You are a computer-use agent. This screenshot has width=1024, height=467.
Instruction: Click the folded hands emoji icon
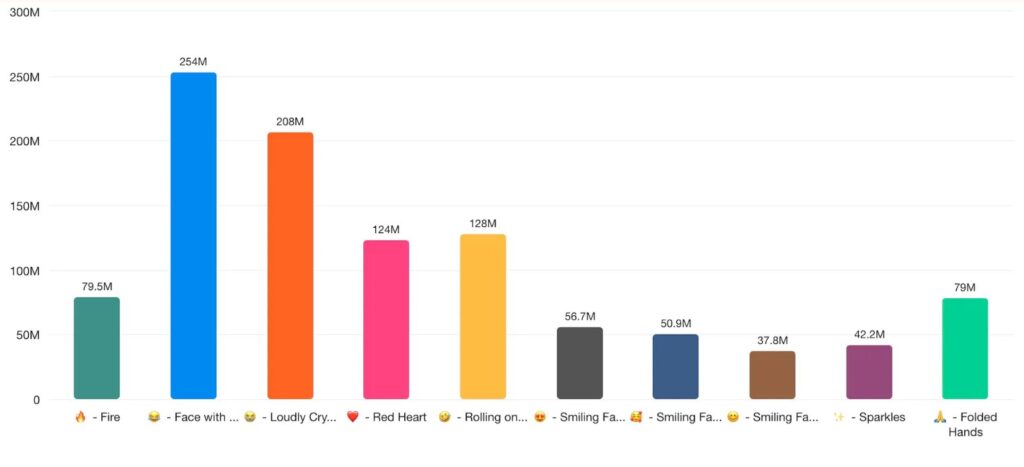coord(940,417)
